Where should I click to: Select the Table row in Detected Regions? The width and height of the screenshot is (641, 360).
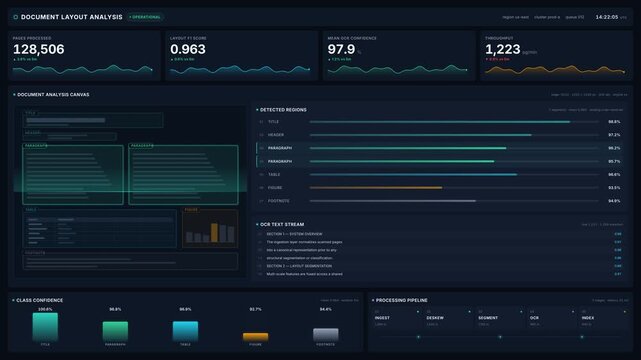(x=440, y=174)
